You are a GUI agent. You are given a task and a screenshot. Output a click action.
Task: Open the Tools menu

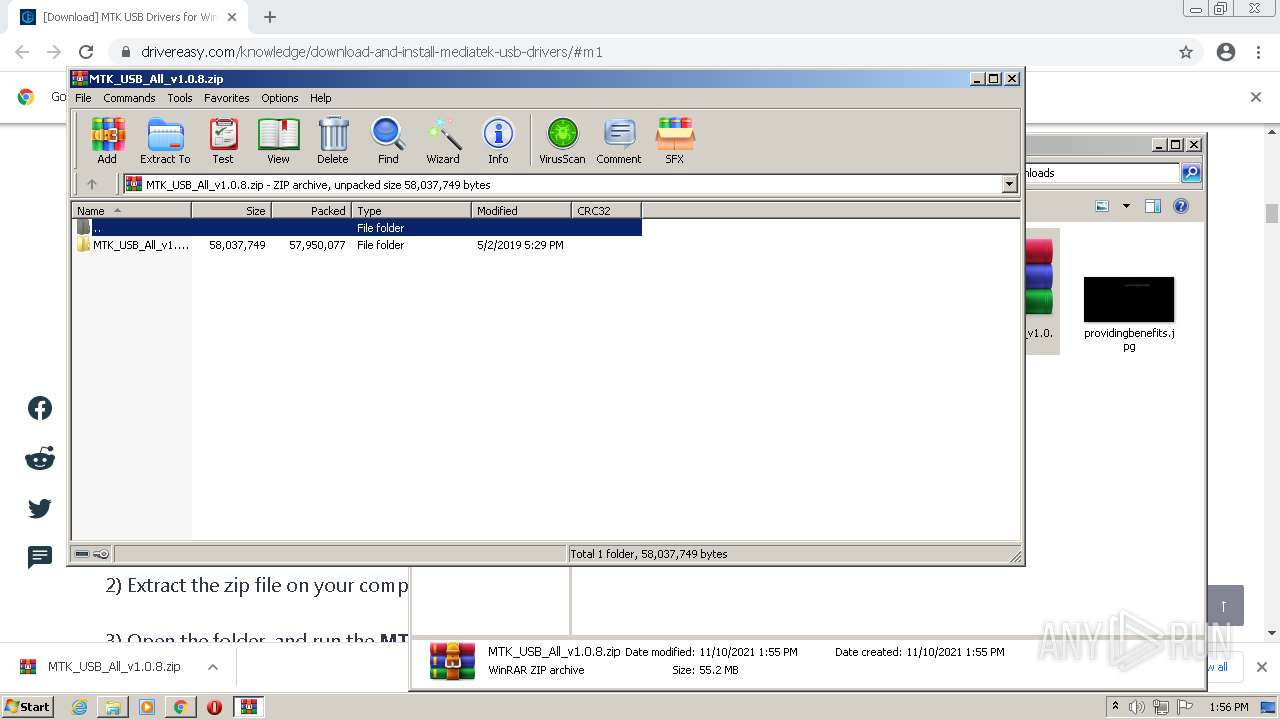(x=180, y=98)
